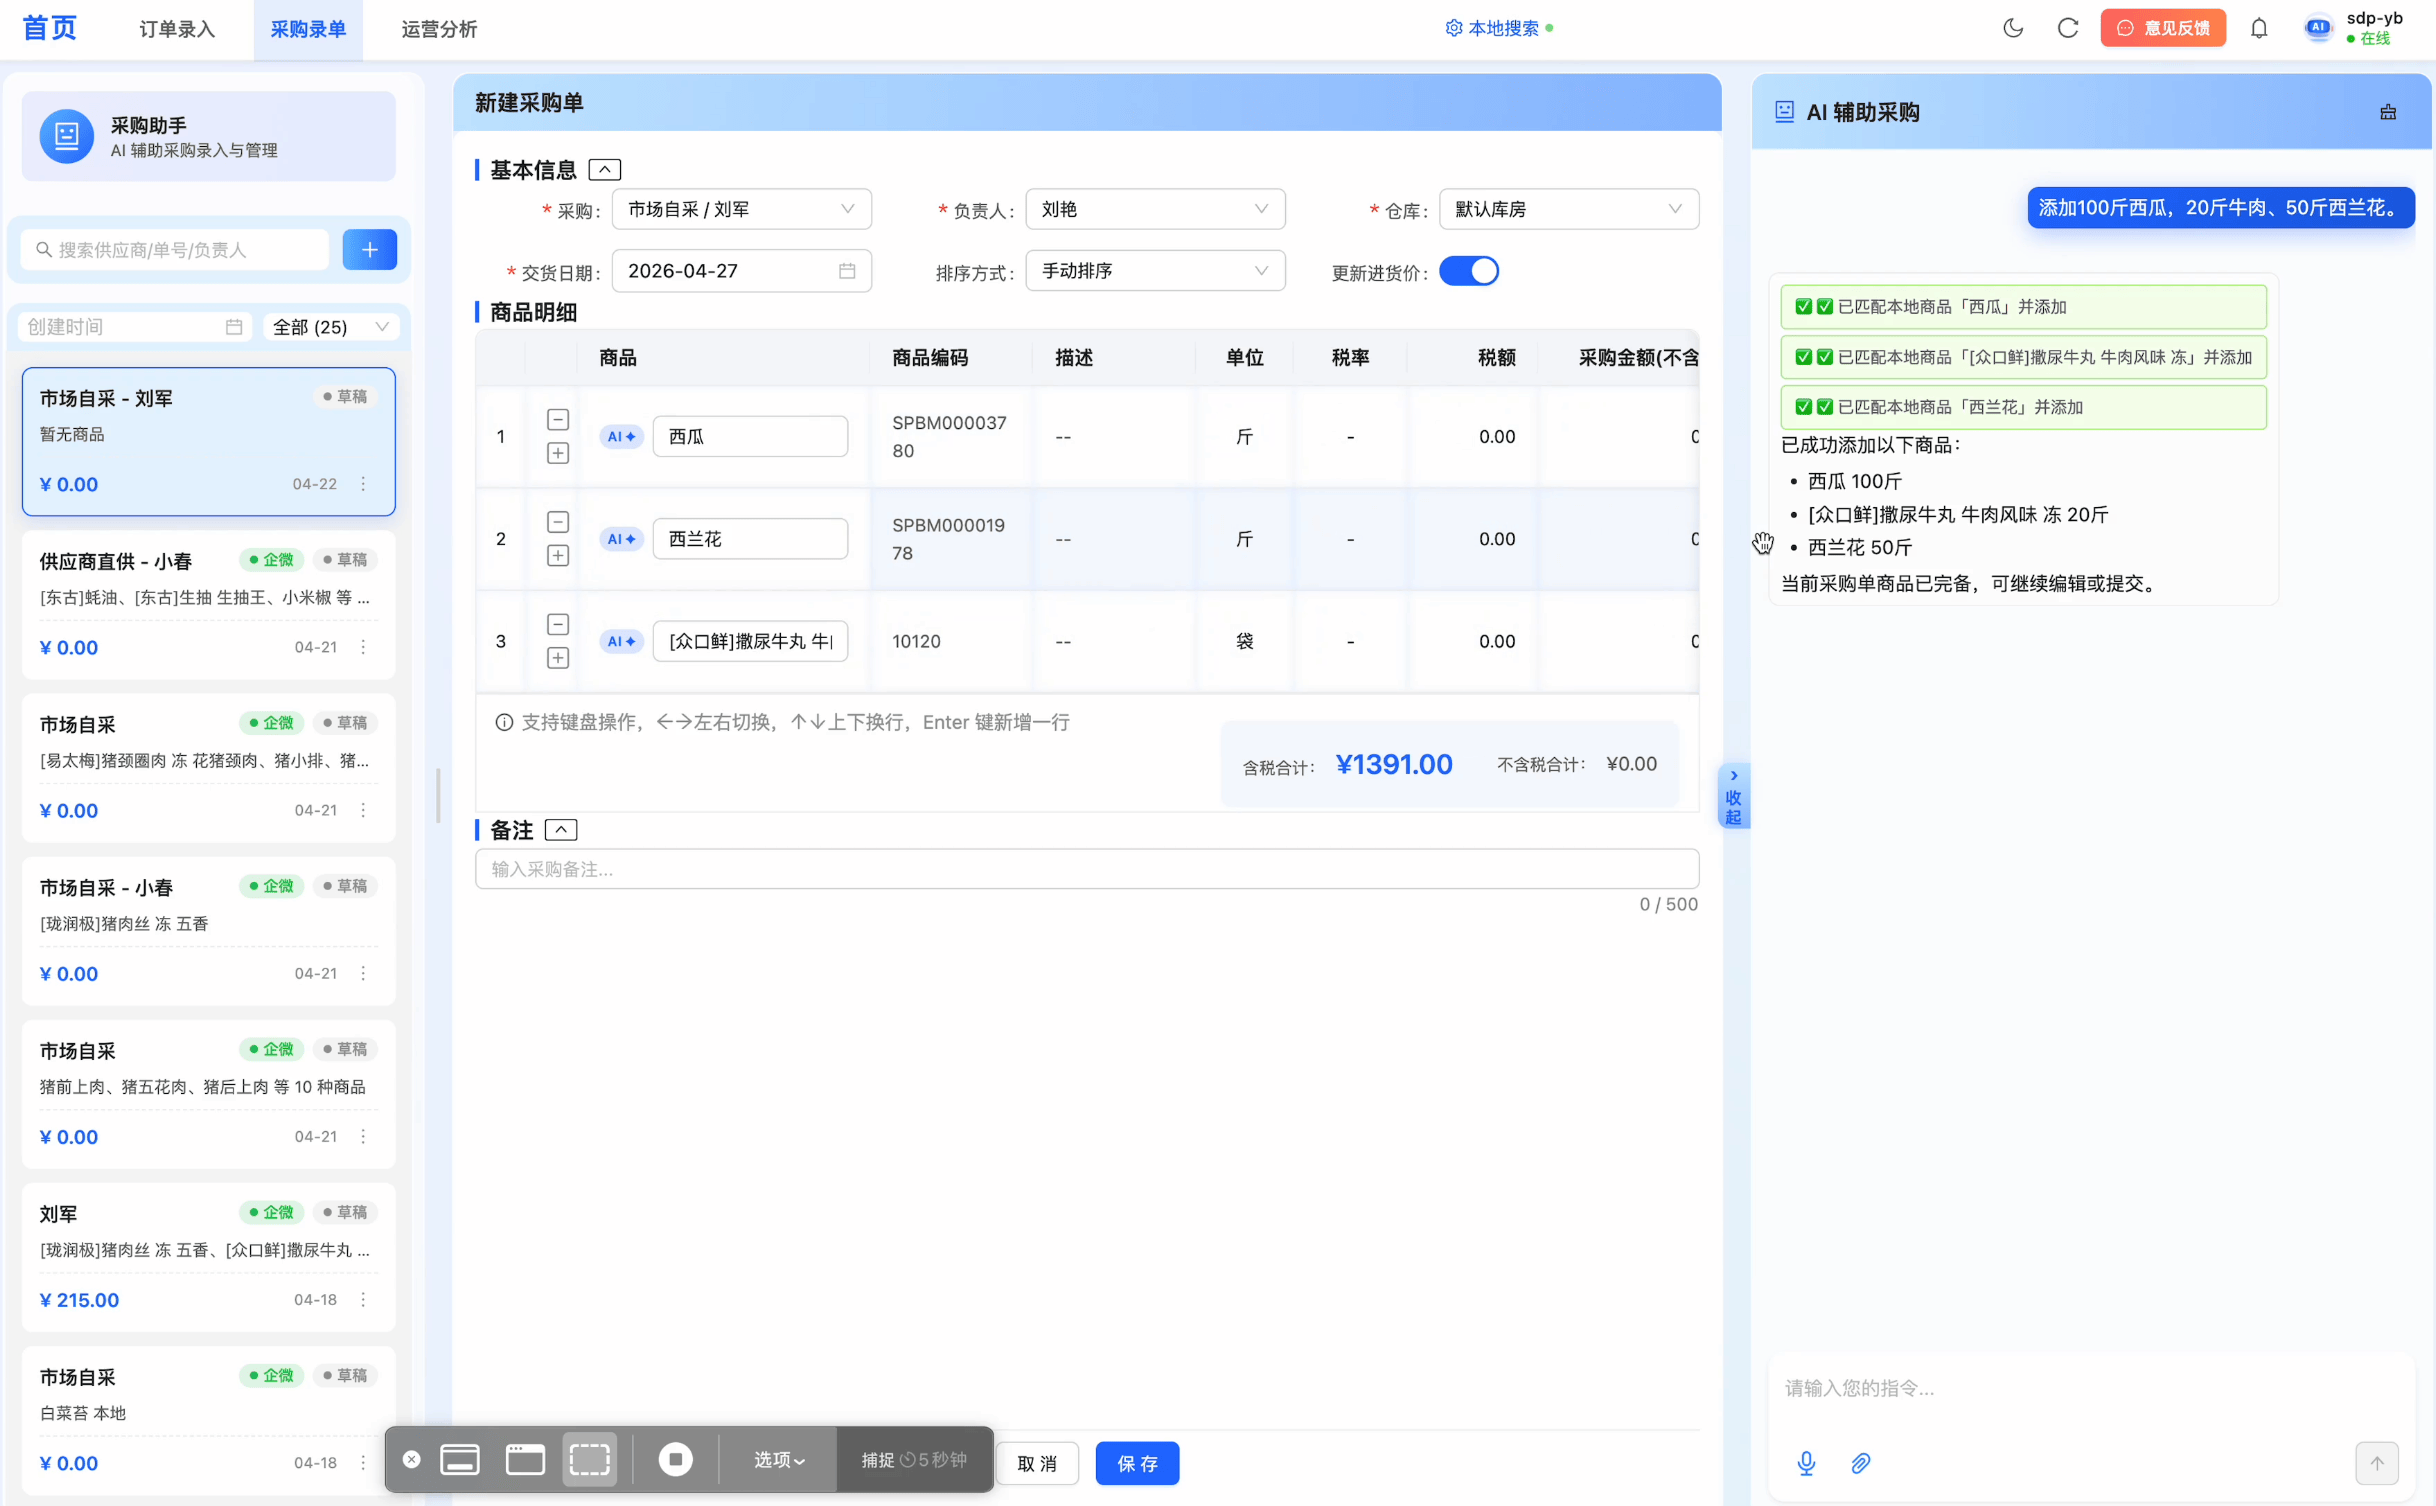Select capture selection mode icon
The height and width of the screenshot is (1506, 2436).
590,1459
